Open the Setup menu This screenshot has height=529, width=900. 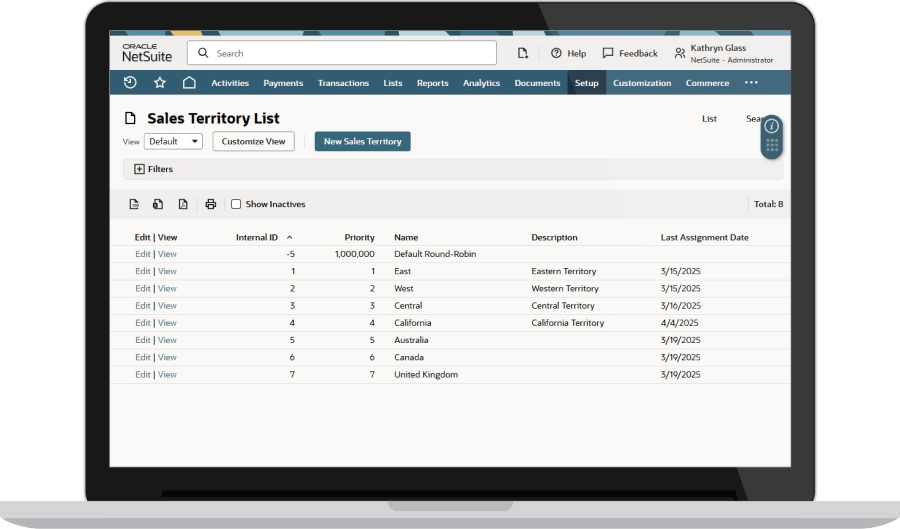(586, 83)
